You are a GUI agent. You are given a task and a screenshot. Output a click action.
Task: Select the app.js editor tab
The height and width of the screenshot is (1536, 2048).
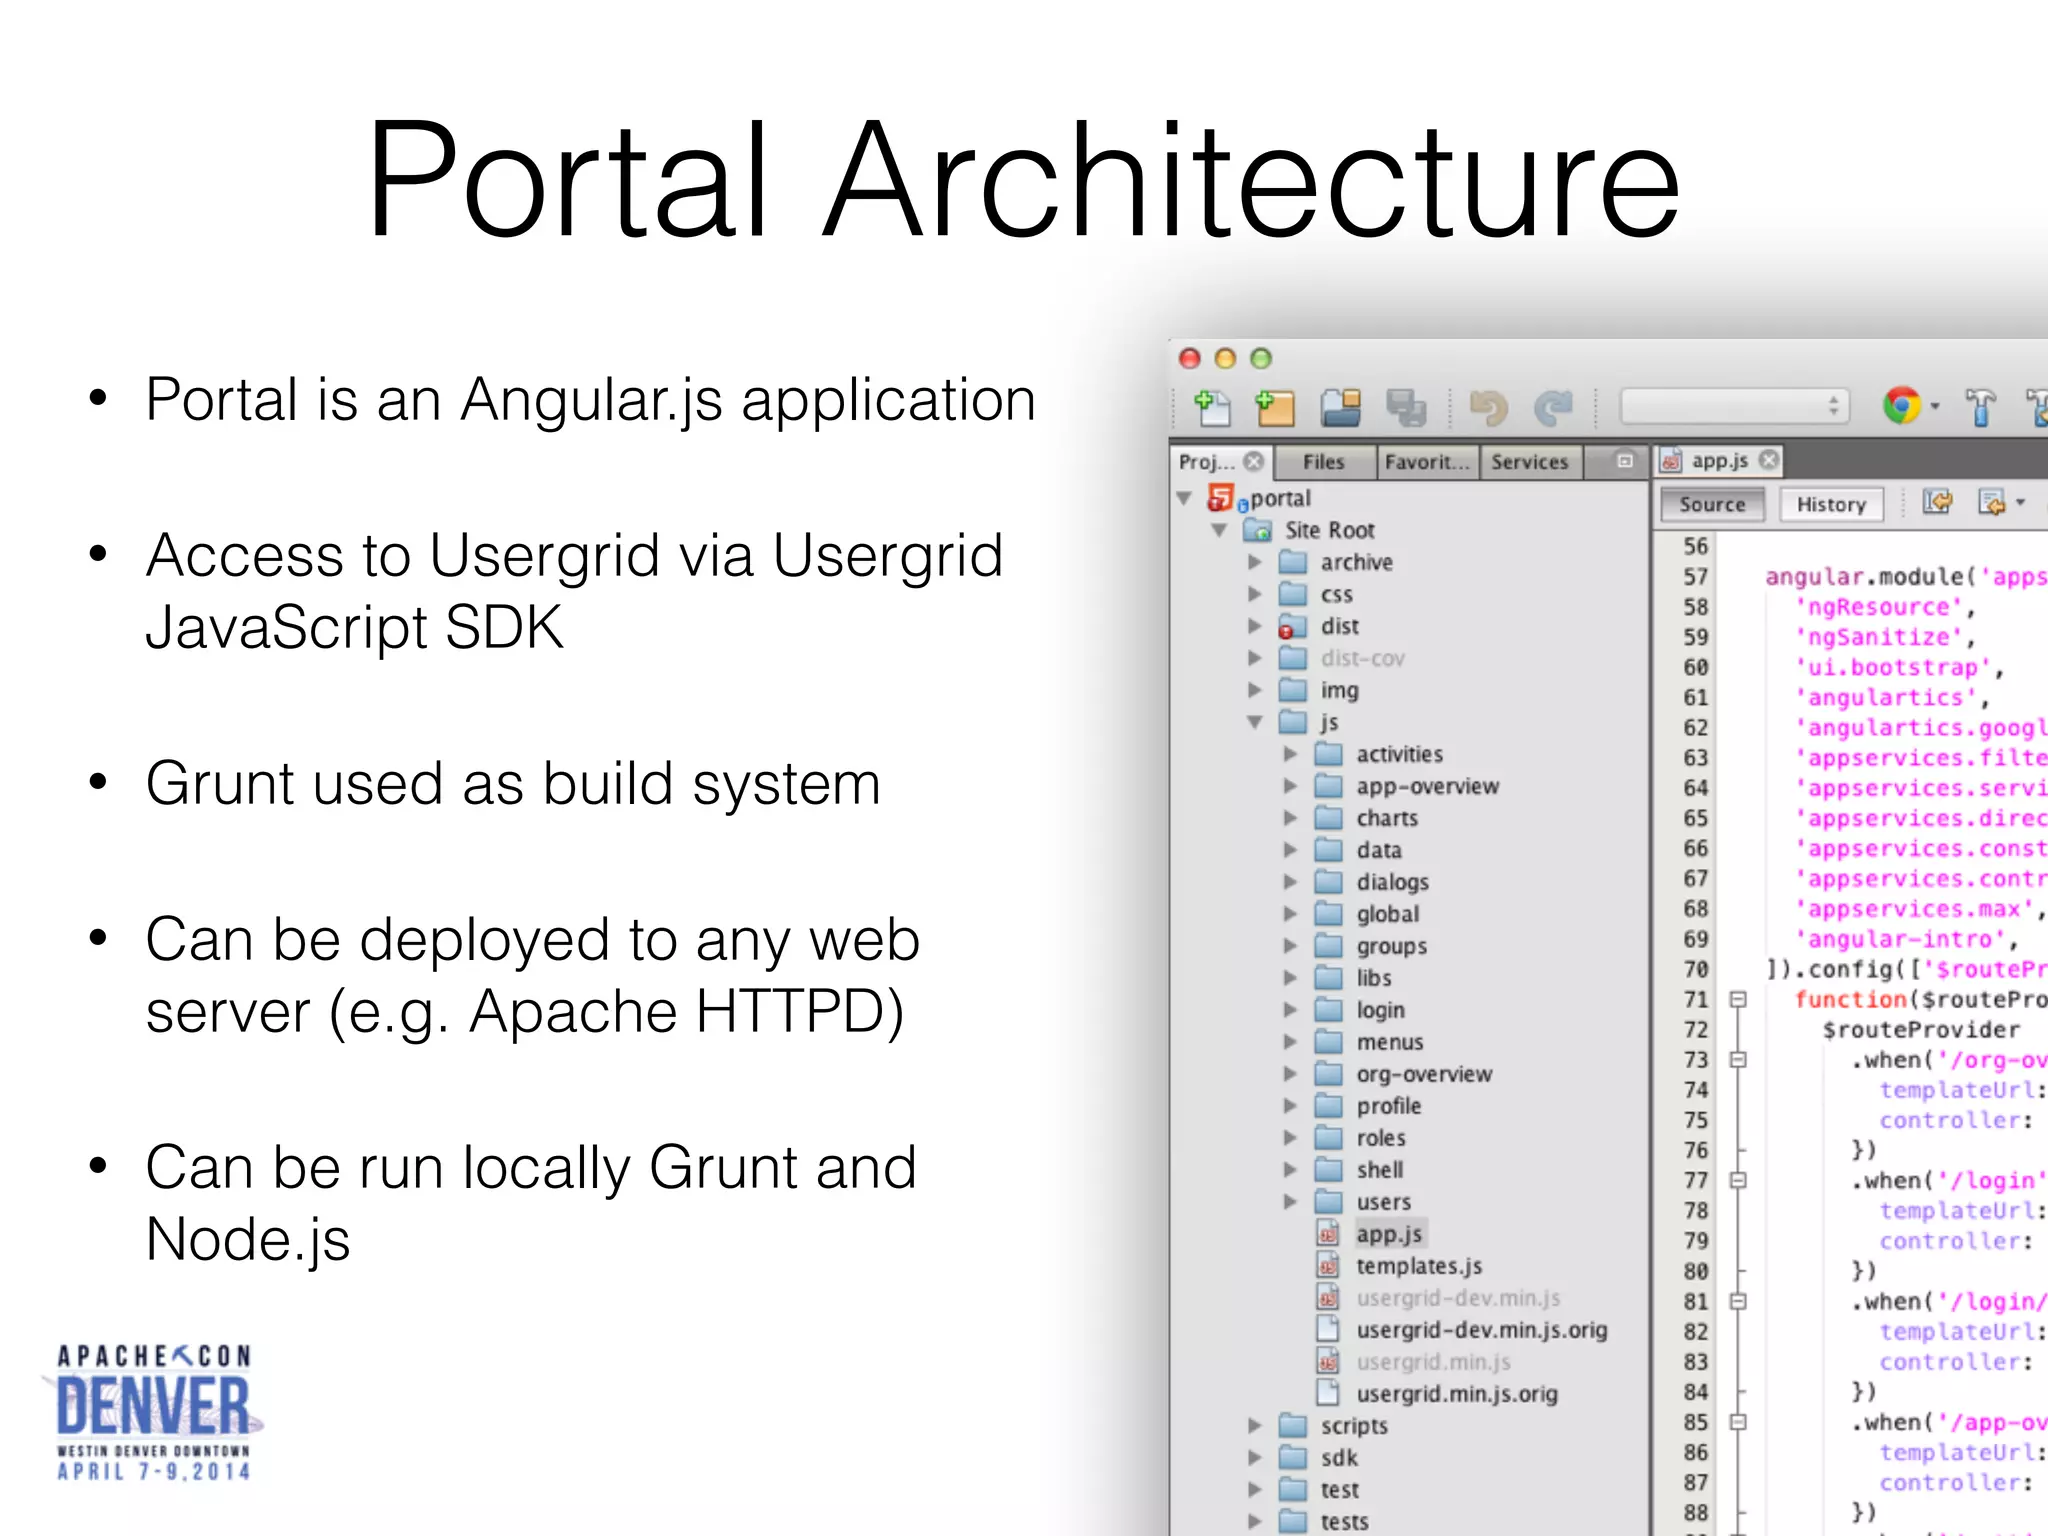coord(1719,461)
